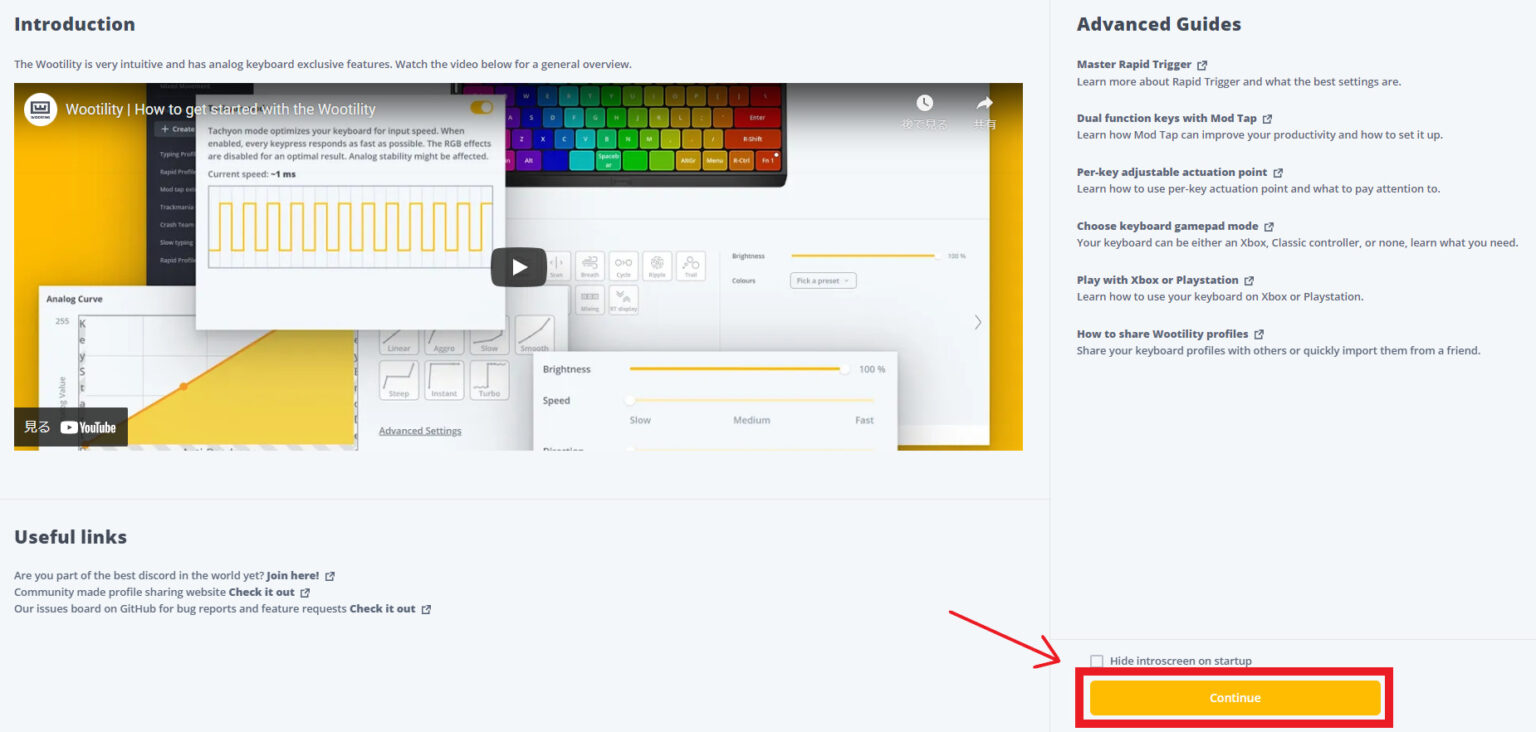1536x732 pixels.
Task: Click the Watch Later clock icon on video
Action: [x=924, y=103]
